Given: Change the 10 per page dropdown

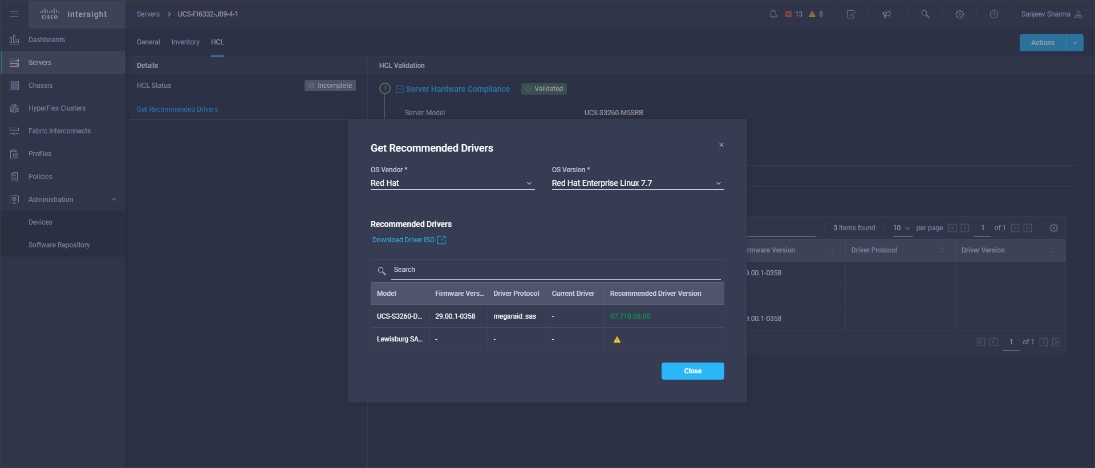Looking at the screenshot, I should [902, 228].
